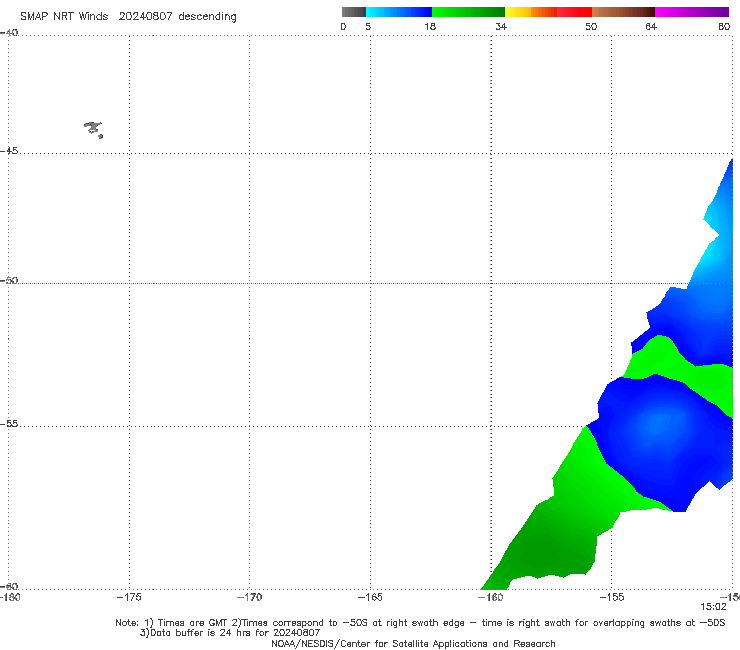The height and width of the screenshot is (650, 740).
Task: Click the cyan-blue segment of the color bar
Action: (x=399, y=12)
